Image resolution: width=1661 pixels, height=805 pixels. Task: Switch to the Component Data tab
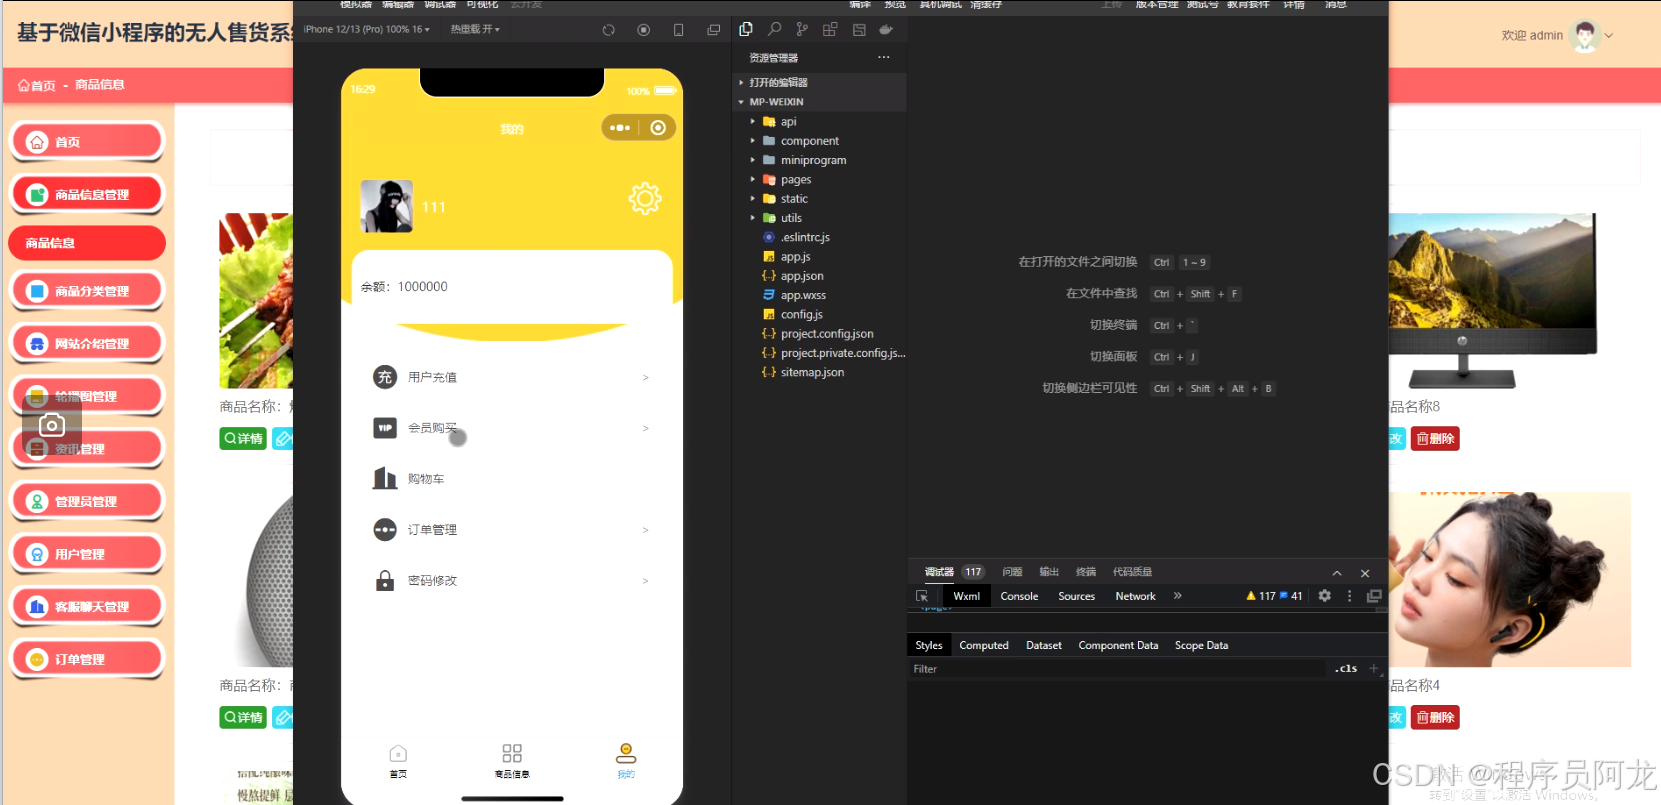tap(1118, 646)
